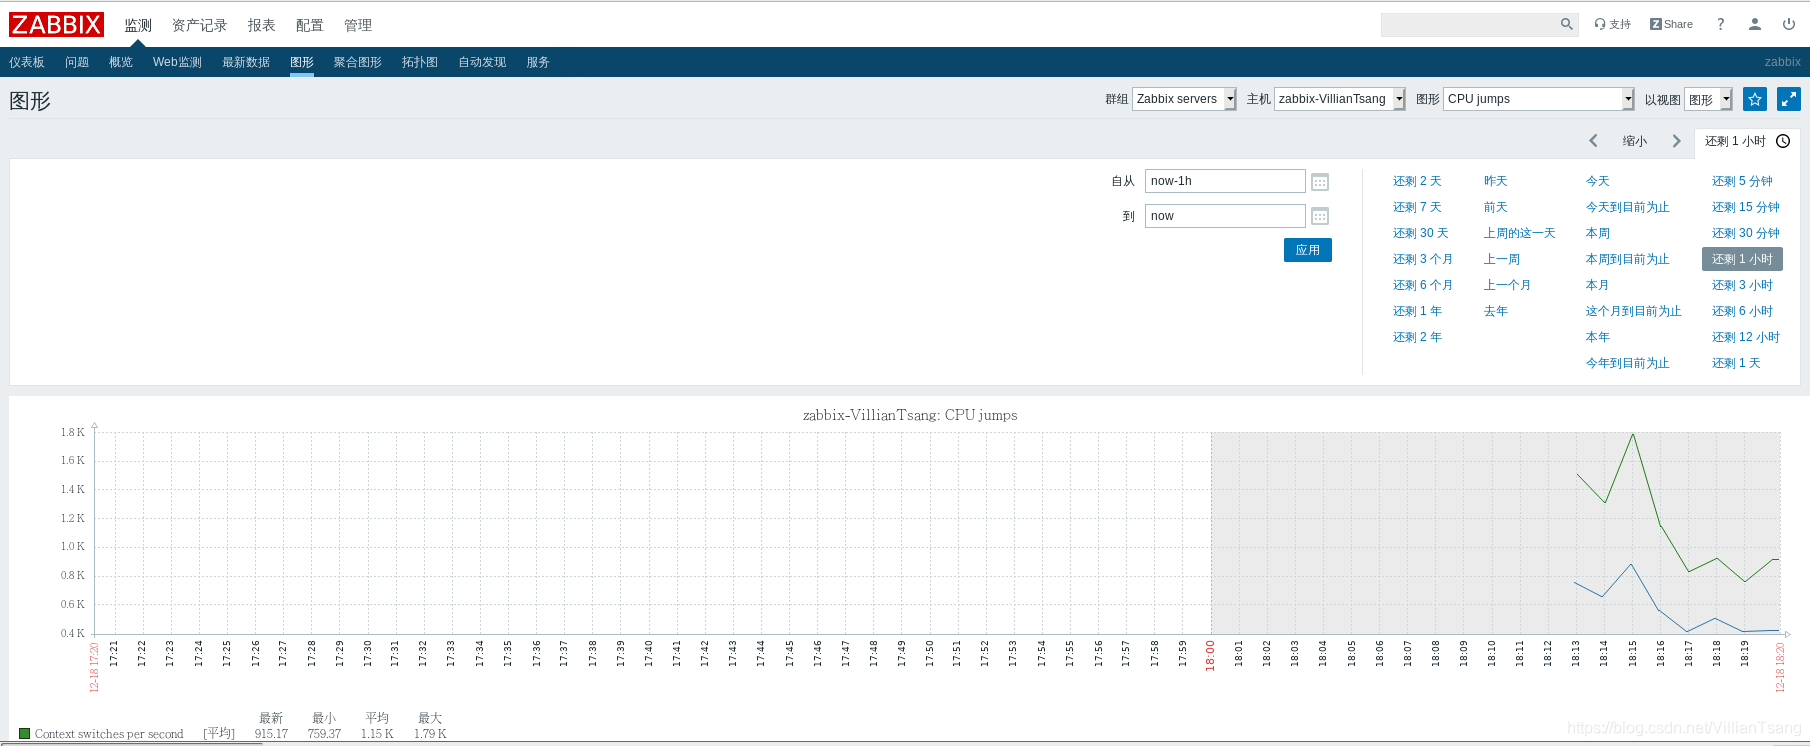This screenshot has height=746, width=1810.
Task: Go to Web监测 submenu
Action: click(177, 62)
